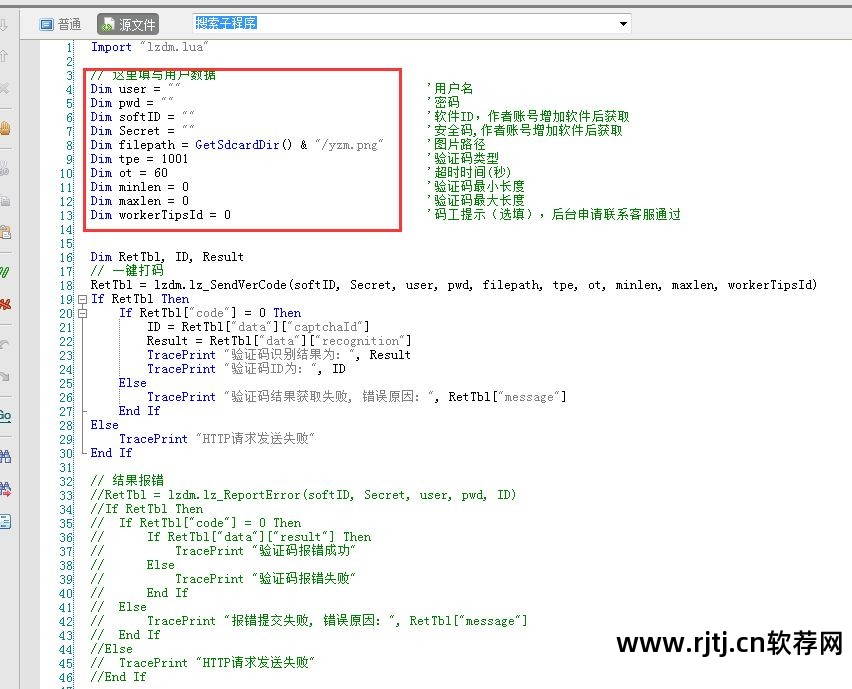The height and width of the screenshot is (689, 852).
Task: Click the '验证码最大长度 comment
Action: pos(477,201)
